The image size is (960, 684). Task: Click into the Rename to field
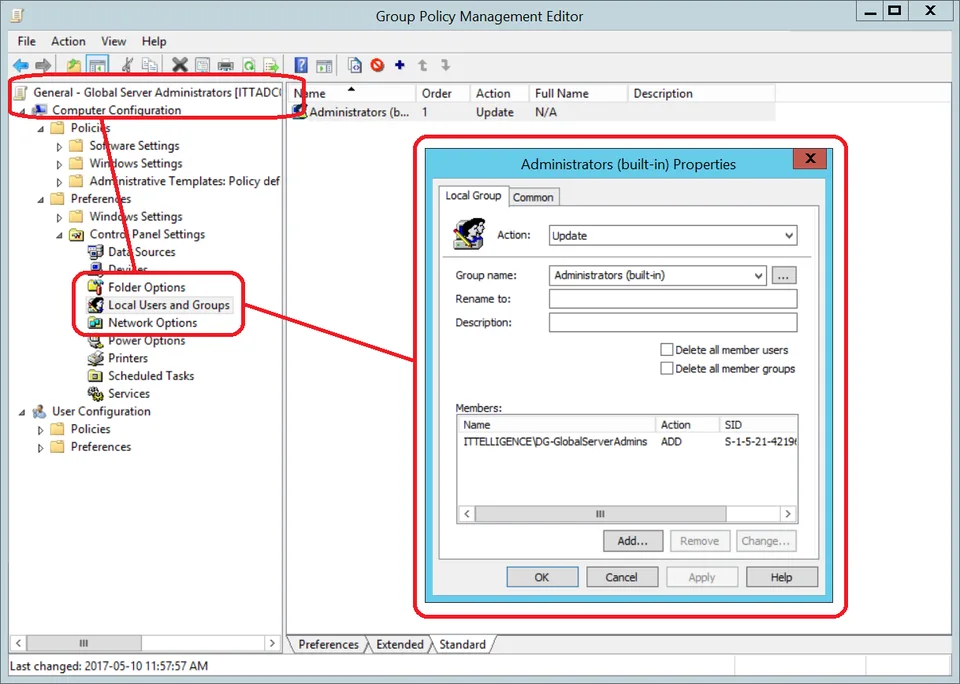pos(673,299)
